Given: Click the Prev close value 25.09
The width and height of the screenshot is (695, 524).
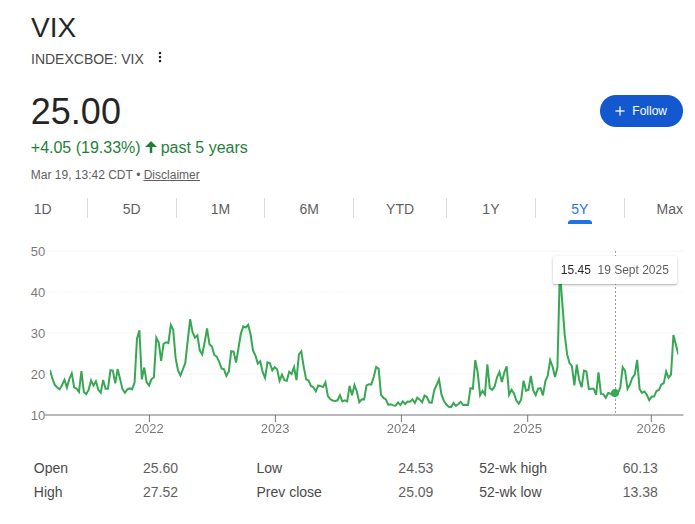Looking at the screenshot, I should coord(416,492).
